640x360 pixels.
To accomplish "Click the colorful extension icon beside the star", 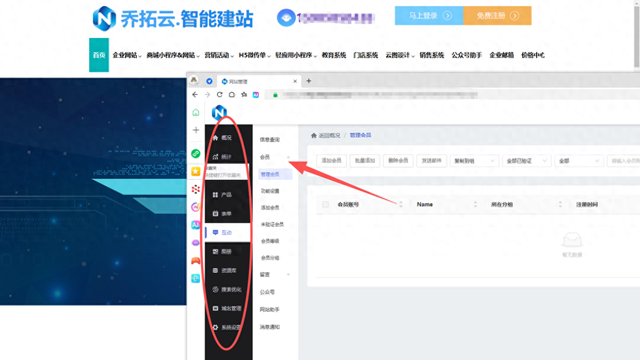I will point(256,95).
